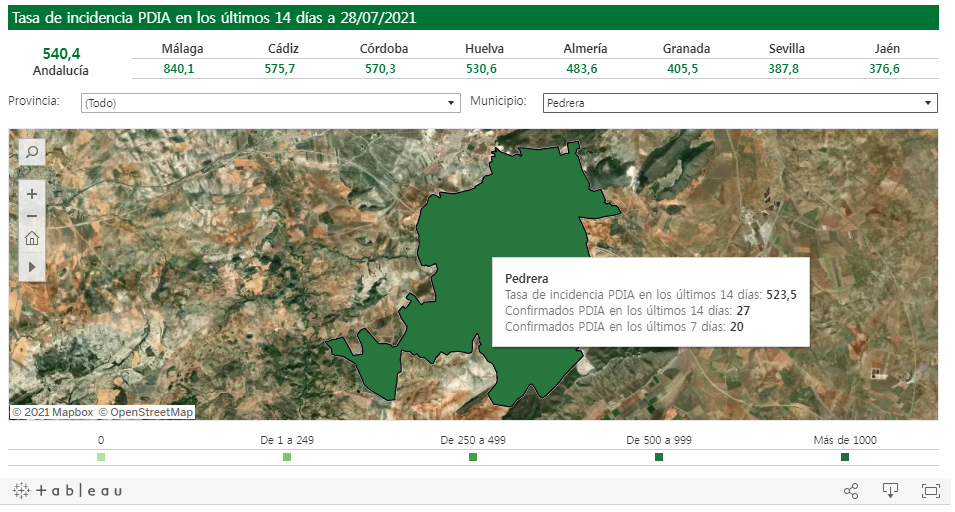Click the Tableau logo
This screenshot has width=955, height=512.
click(68, 491)
